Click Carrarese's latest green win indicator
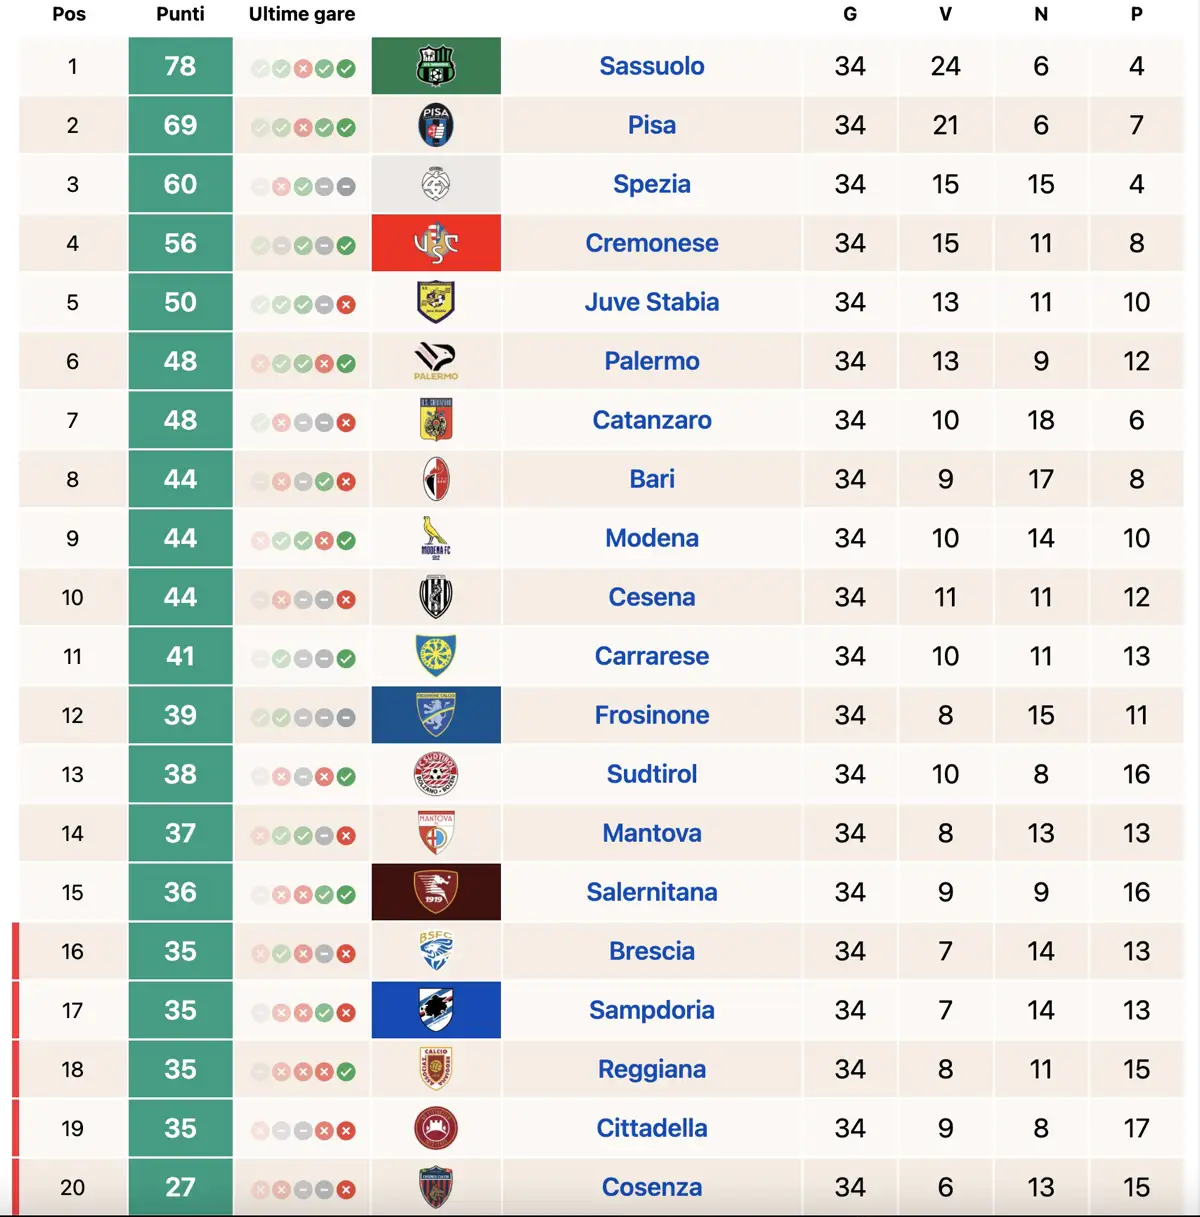Screen dimensions: 1200x1217 (346, 659)
